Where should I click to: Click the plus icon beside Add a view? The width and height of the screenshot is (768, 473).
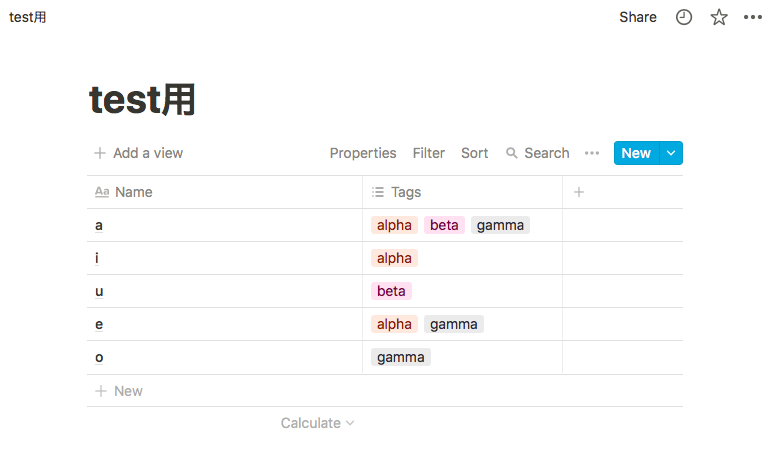coord(100,153)
